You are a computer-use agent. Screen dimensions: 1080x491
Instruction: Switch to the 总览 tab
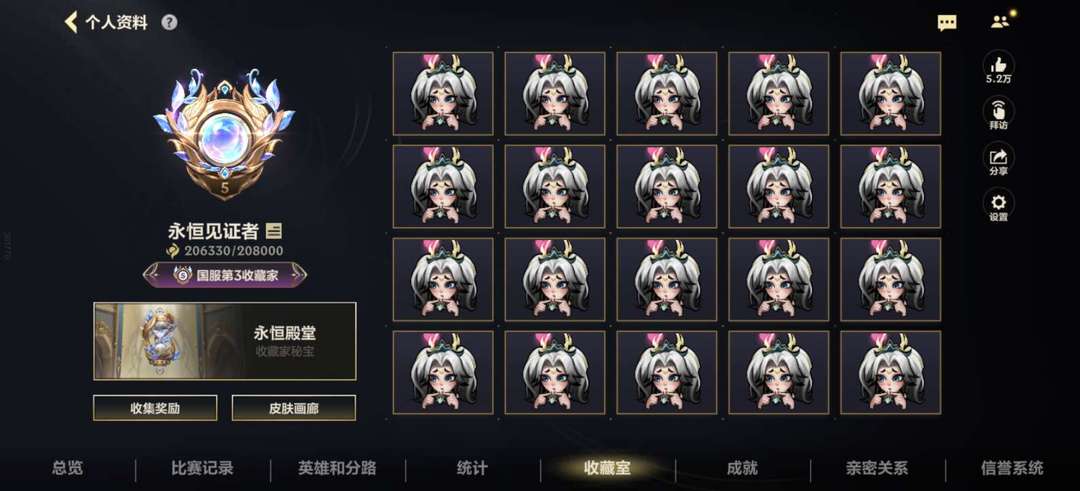pyautogui.click(x=68, y=468)
